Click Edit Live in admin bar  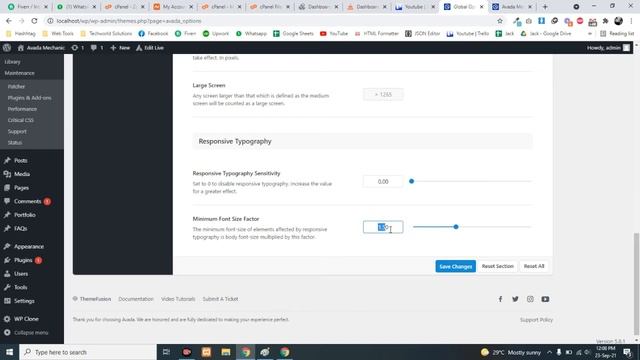coord(150,48)
